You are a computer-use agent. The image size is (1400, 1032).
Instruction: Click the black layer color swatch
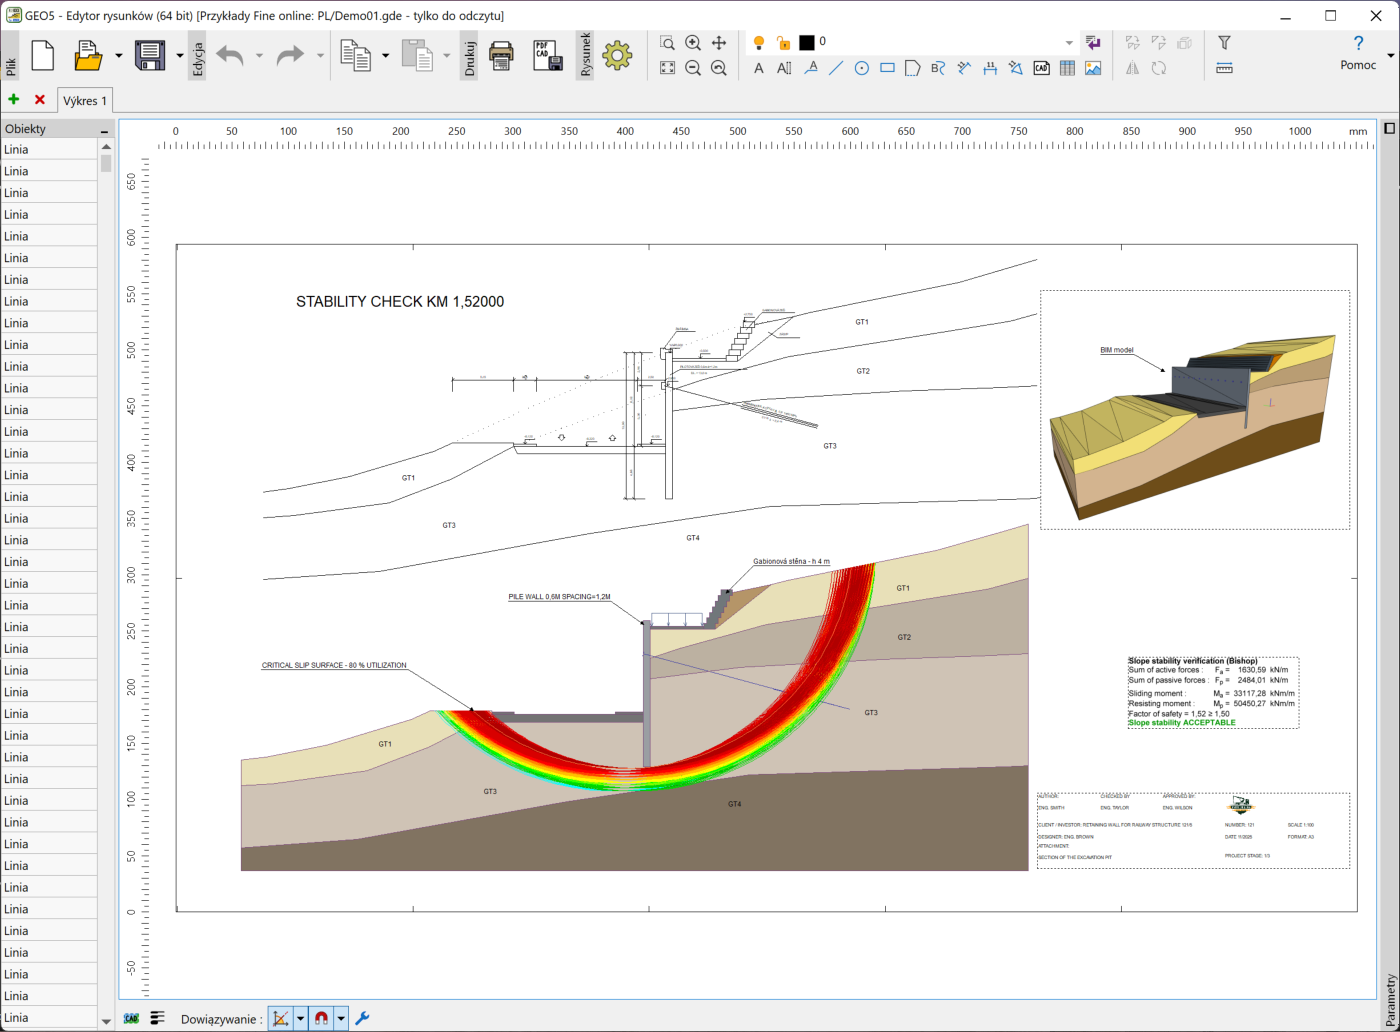coord(806,43)
